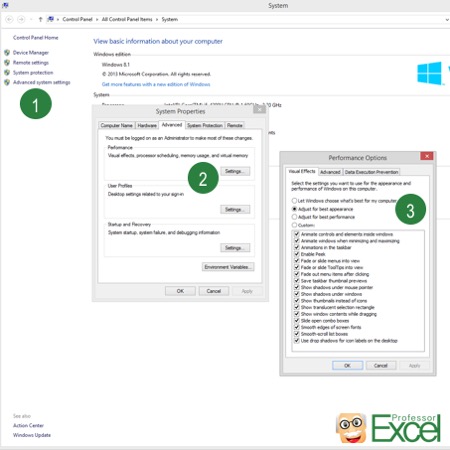Toggle Animate controls and elements inside windows
The height and width of the screenshot is (450, 450).
[297, 234]
